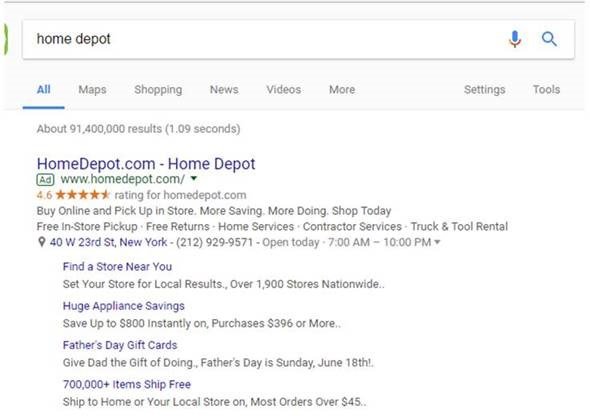Expand the arrow next to www.homedepot.com/
The image size is (590, 417).
(x=193, y=178)
